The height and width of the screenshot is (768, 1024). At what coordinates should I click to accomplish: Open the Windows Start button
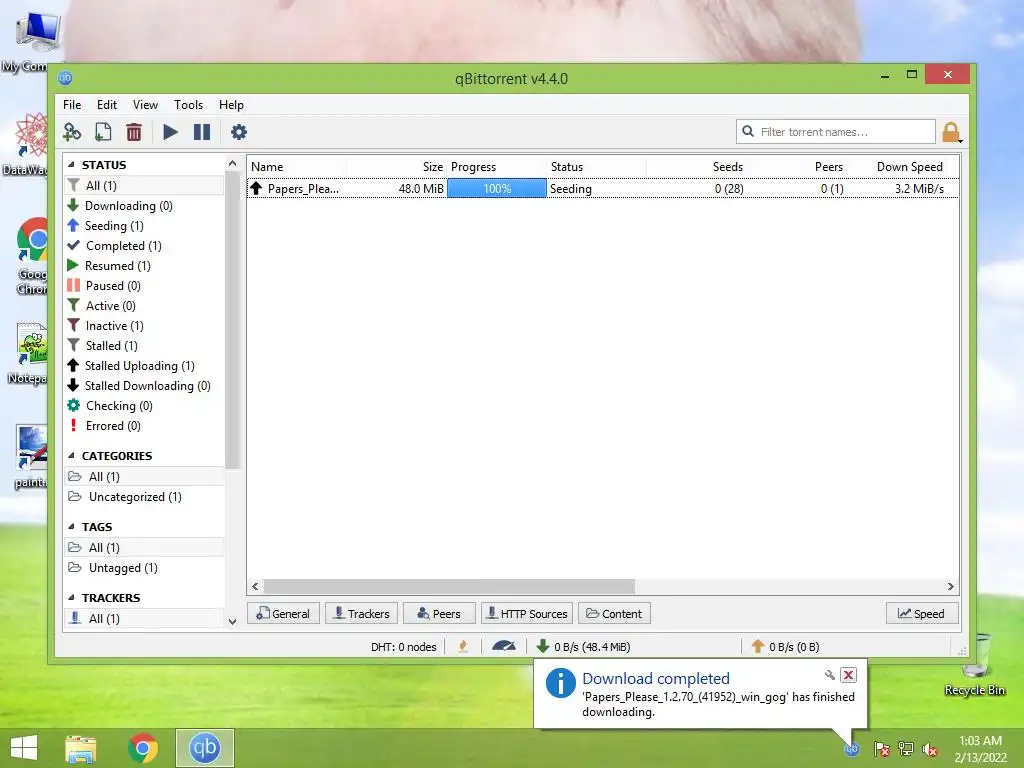pos(24,748)
